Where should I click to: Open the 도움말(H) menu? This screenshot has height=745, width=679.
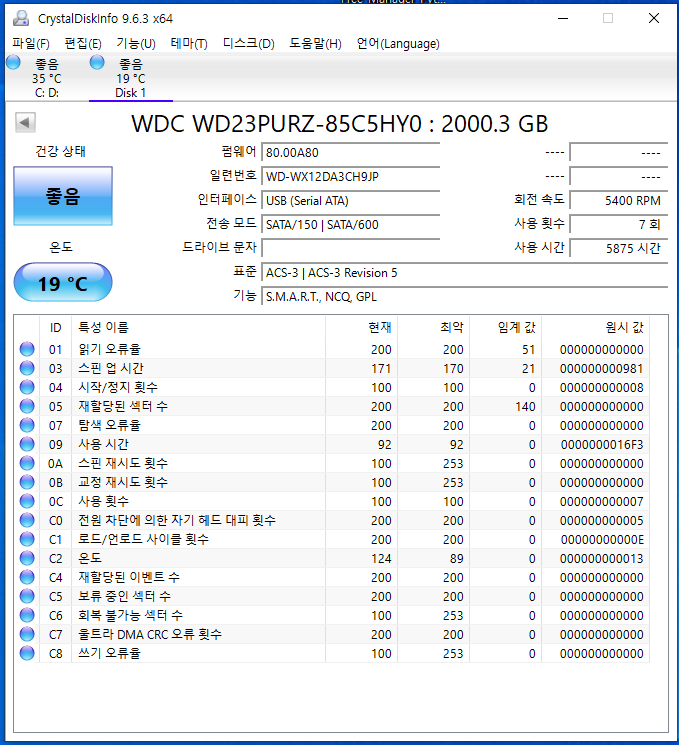[x=316, y=44]
